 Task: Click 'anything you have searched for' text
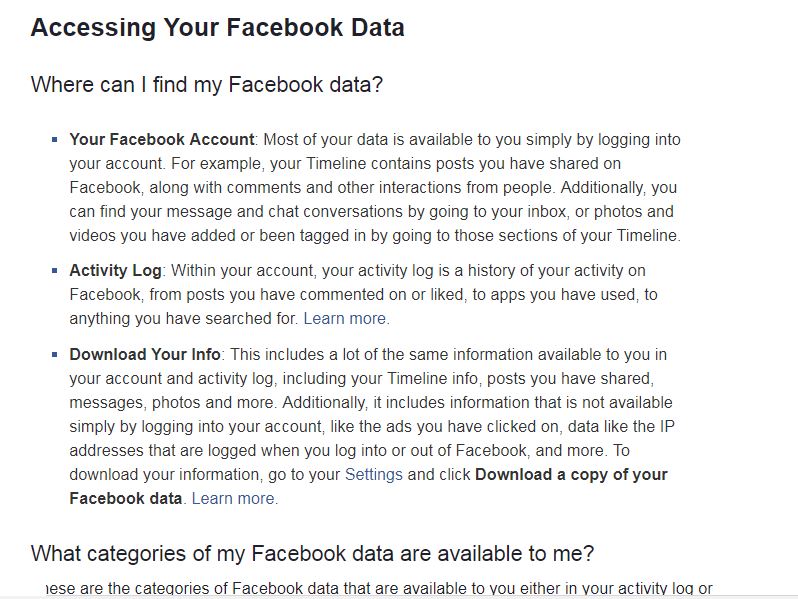click(x=184, y=319)
